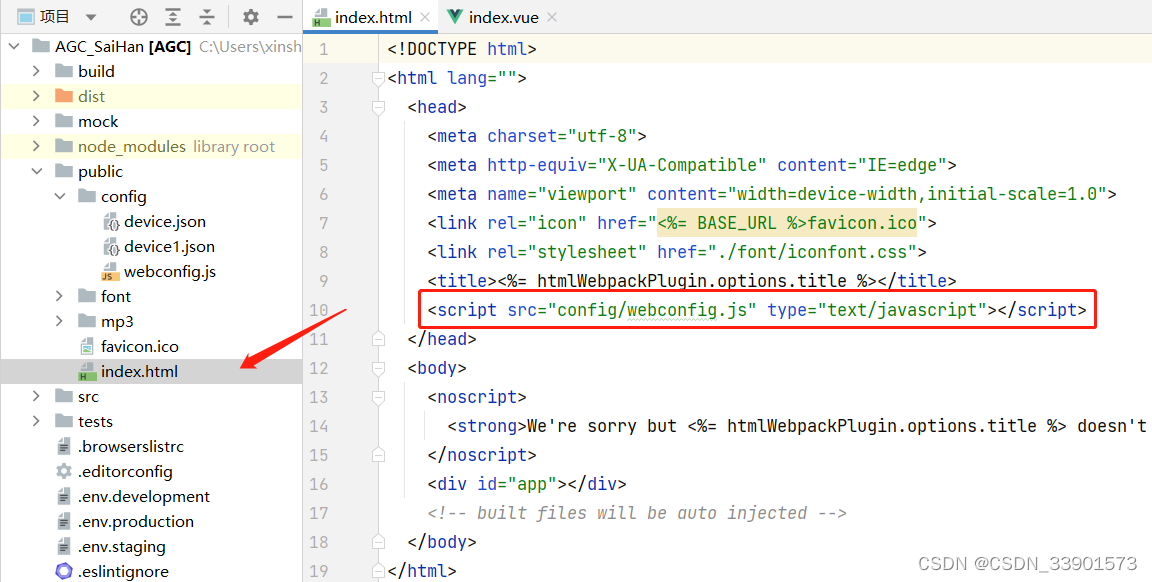Select the public folder icon
This screenshot has height=582, width=1152.
(x=64, y=171)
